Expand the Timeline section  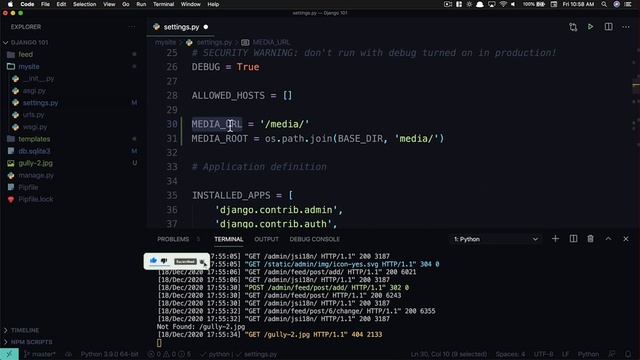click(x=24, y=330)
